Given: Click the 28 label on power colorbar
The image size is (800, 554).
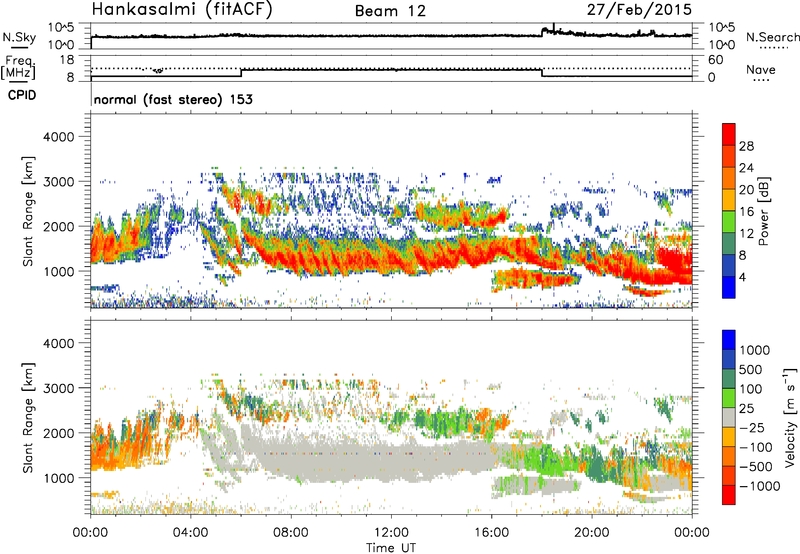Looking at the screenshot, I should 746,146.
